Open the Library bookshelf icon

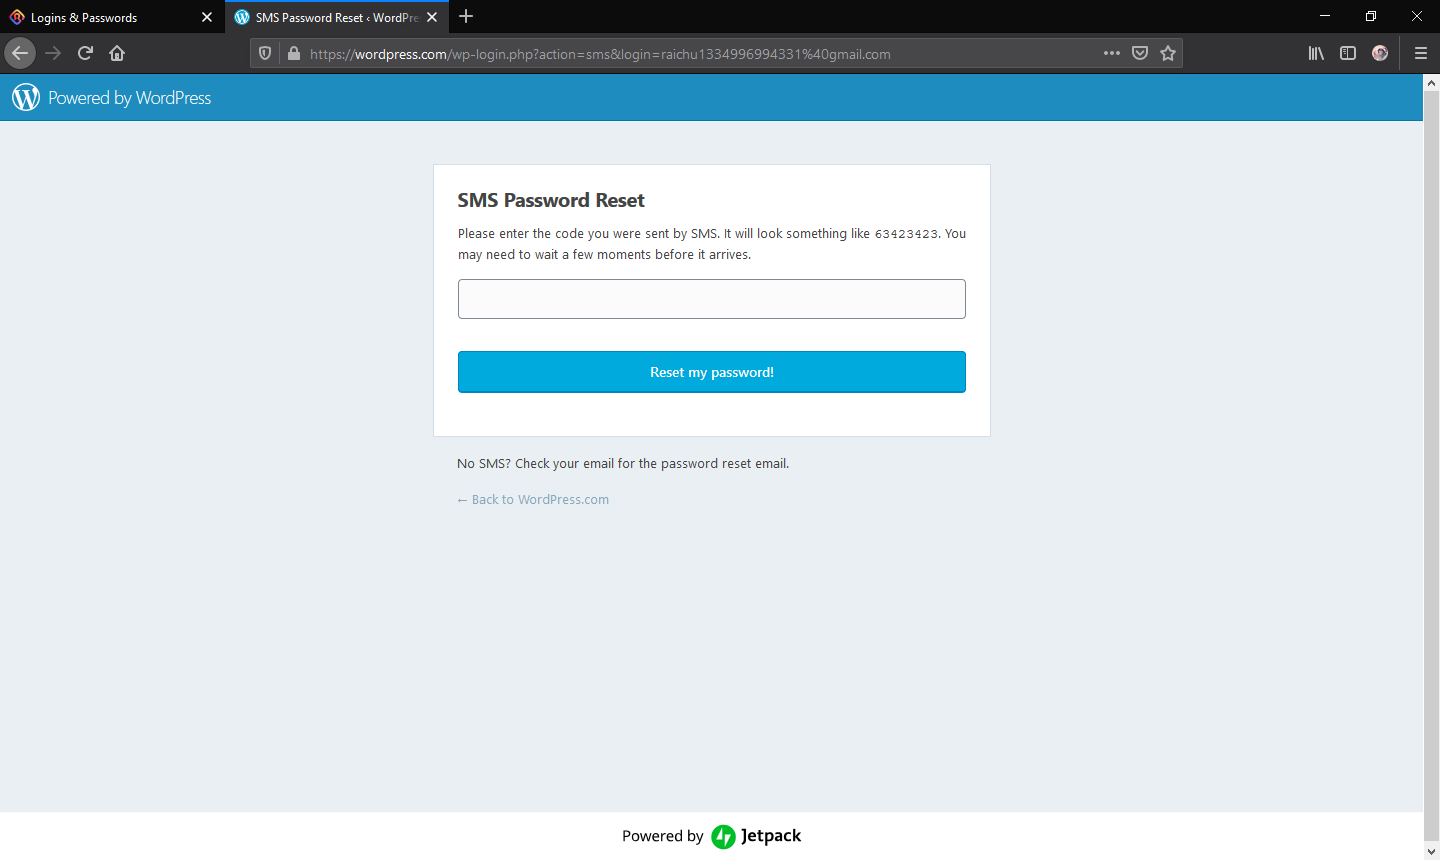(x=1316, y=53)
